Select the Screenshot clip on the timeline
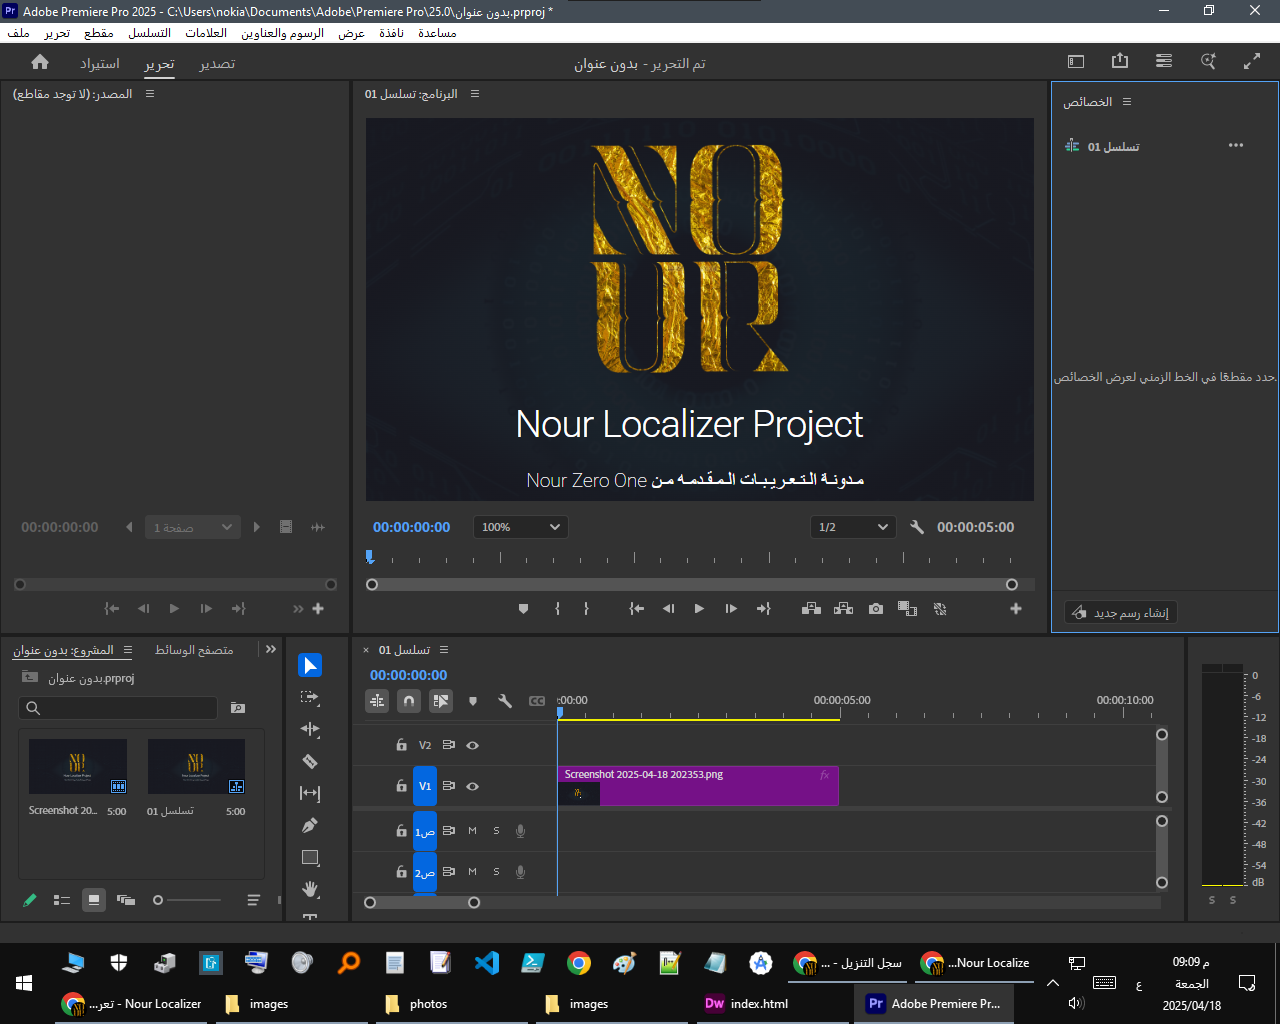 [700, 786]
